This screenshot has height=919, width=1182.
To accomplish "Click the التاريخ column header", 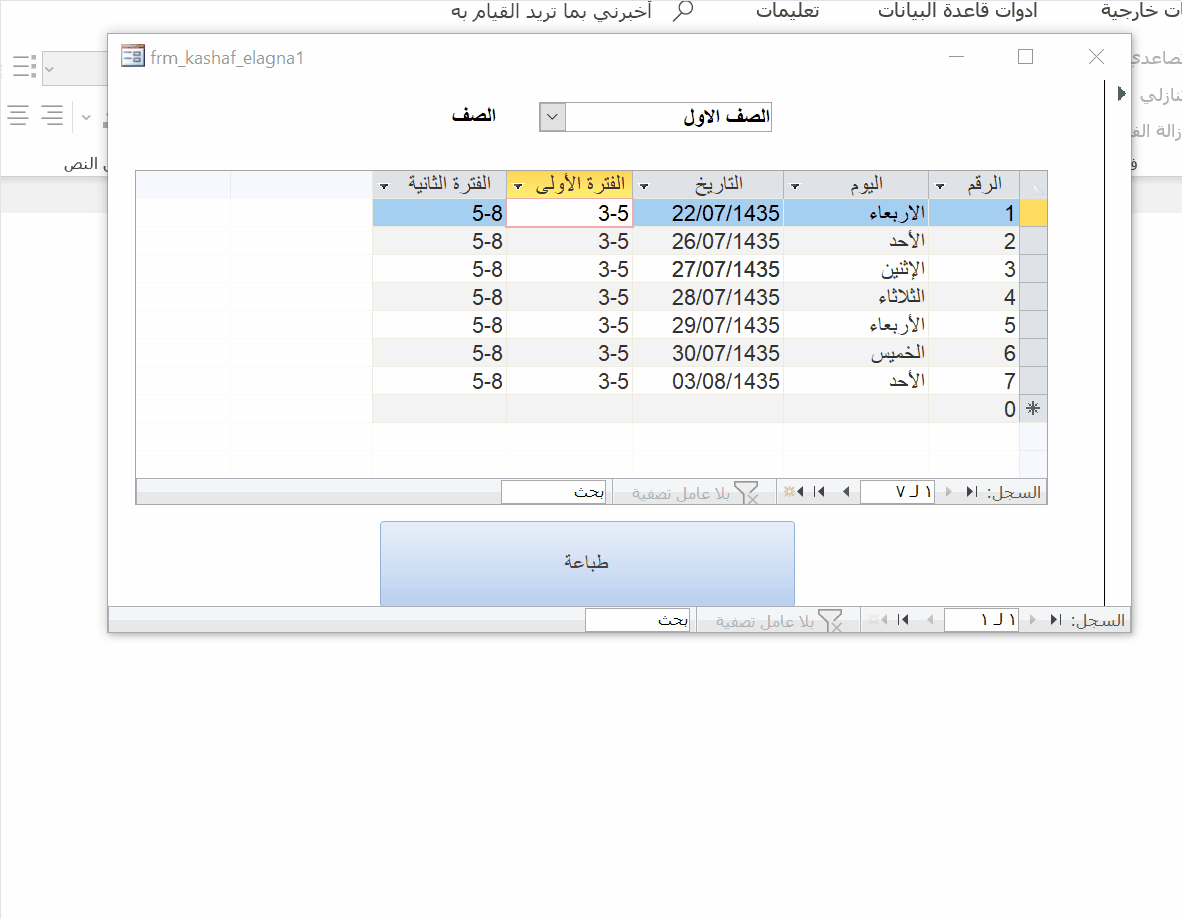I will pos(708,185).
